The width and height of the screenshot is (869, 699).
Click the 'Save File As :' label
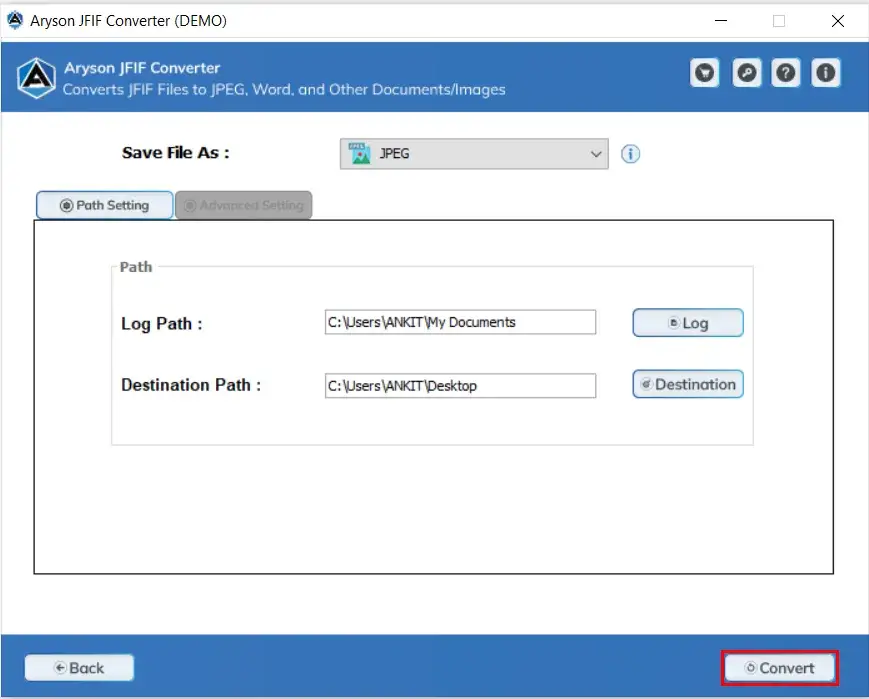[175, 153]
